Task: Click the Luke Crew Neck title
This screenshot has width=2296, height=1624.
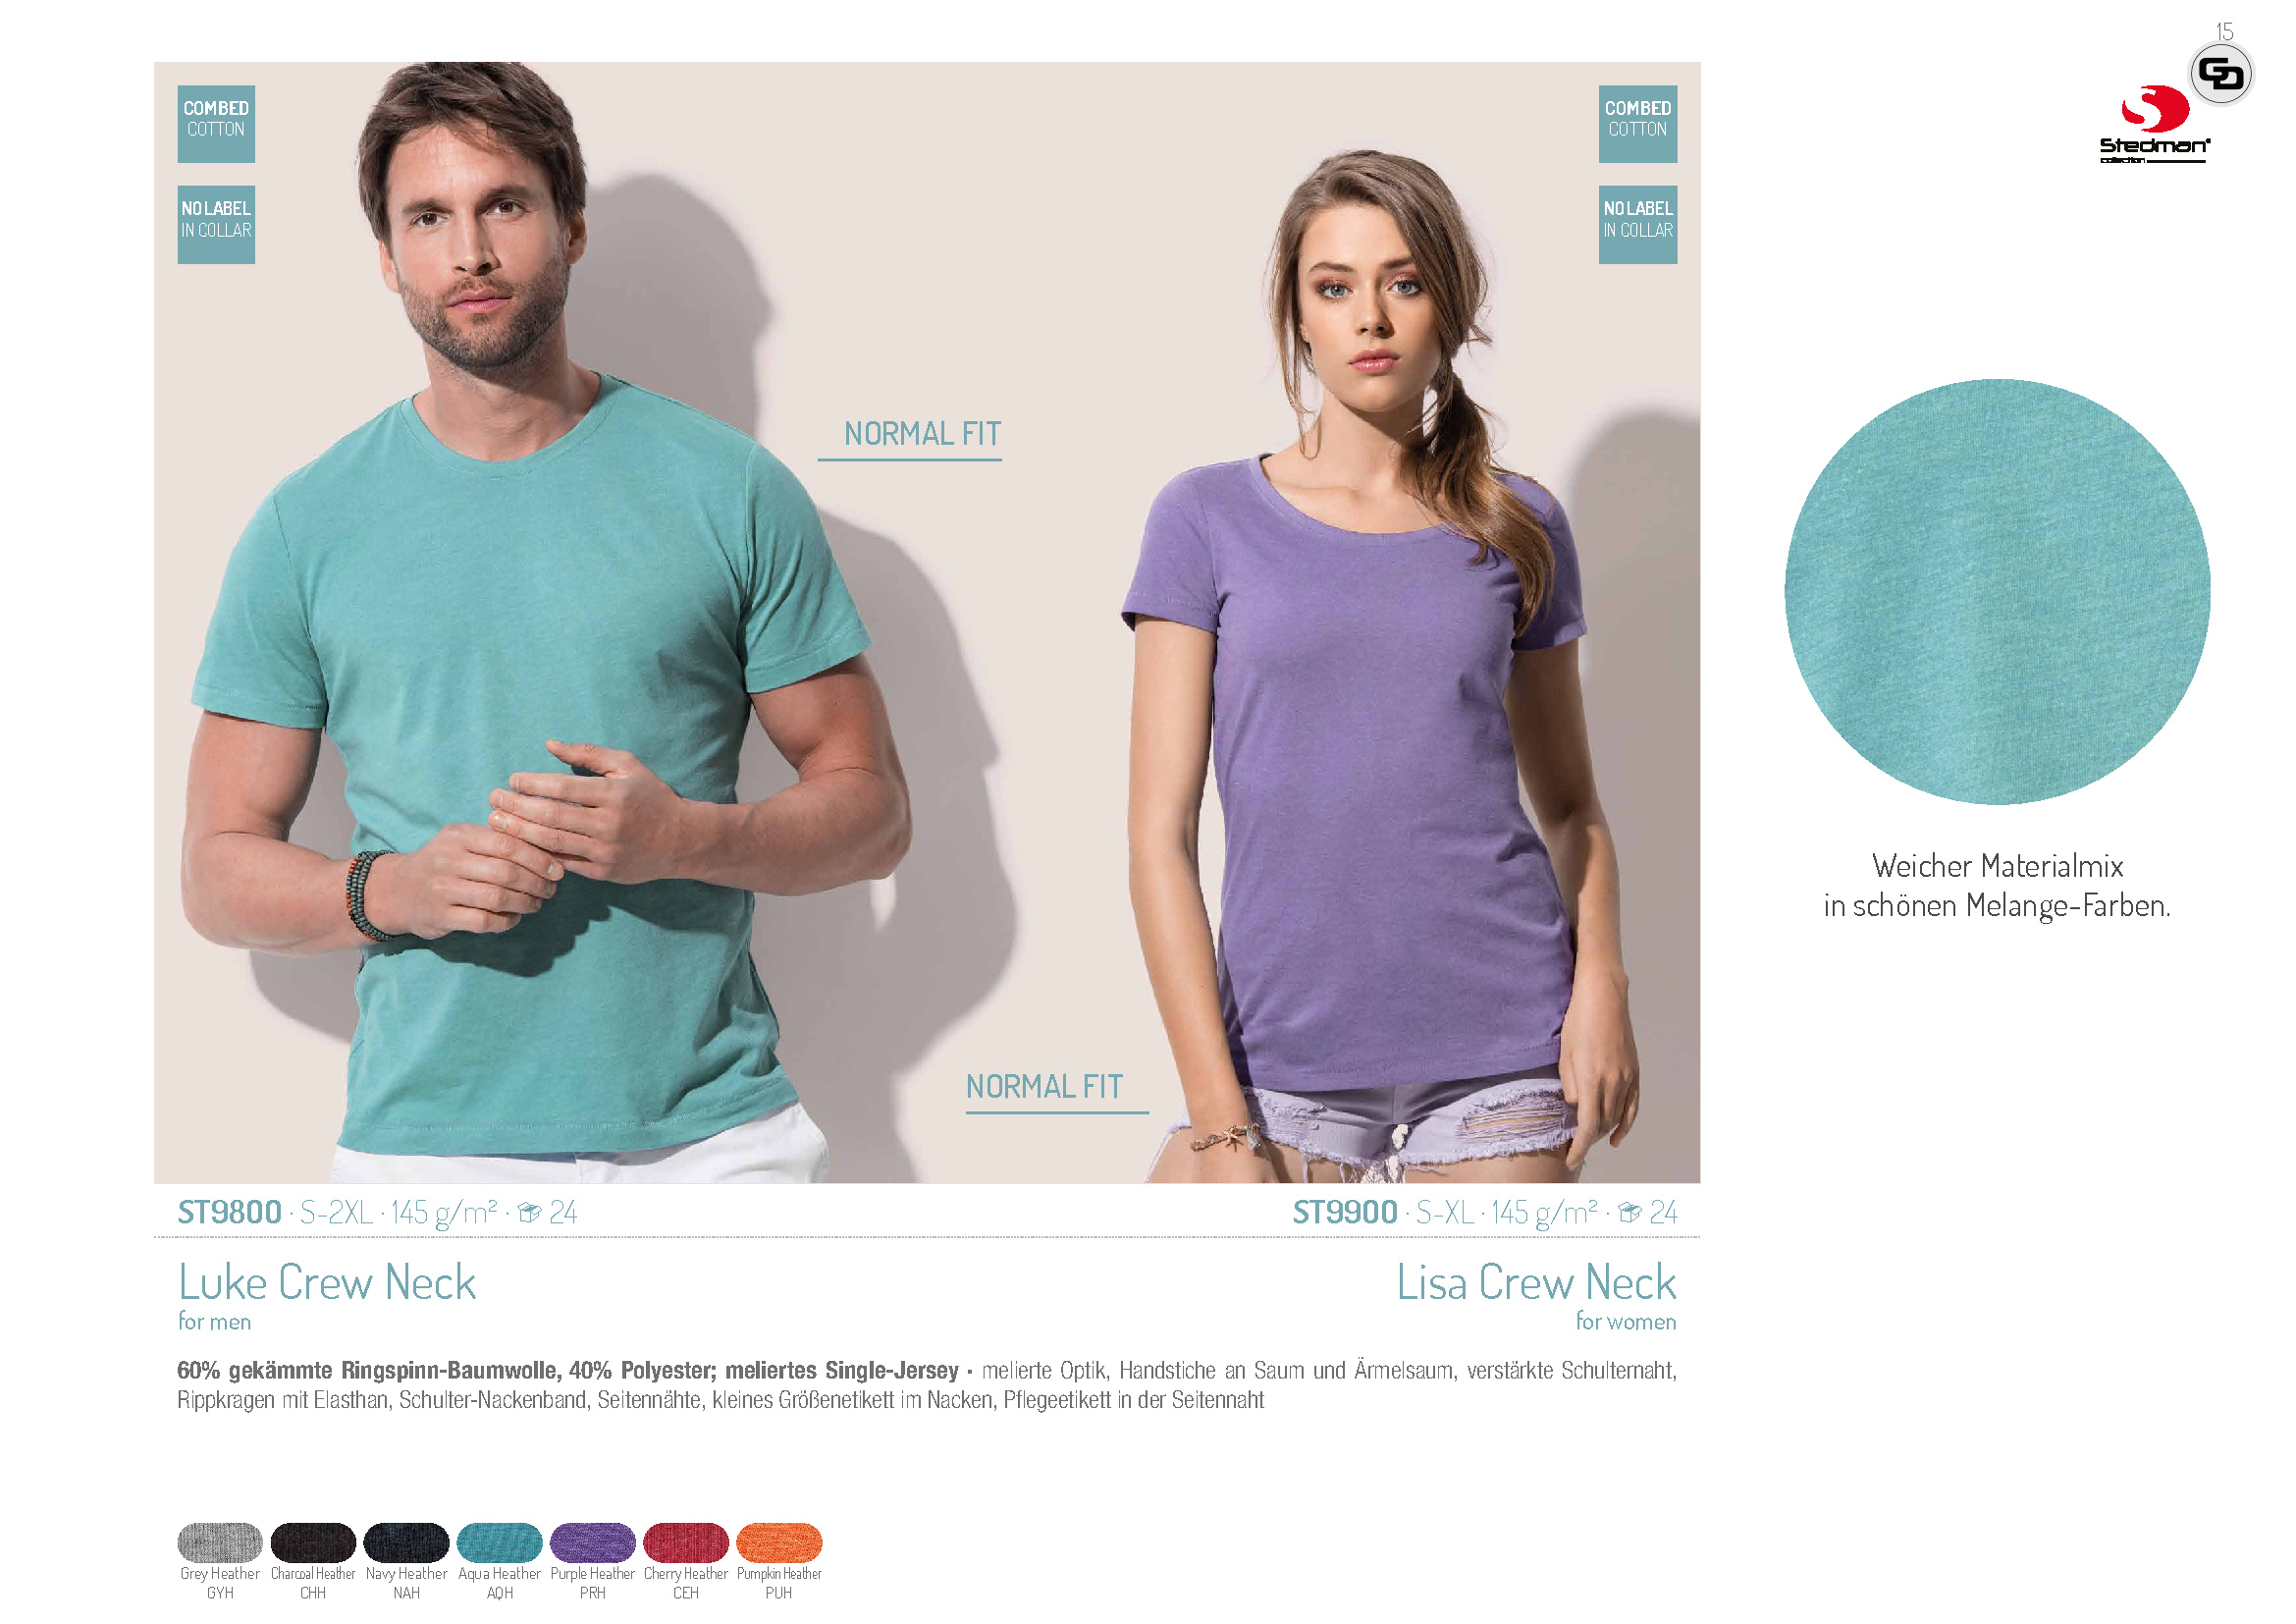Action: tap(327, 1283)
